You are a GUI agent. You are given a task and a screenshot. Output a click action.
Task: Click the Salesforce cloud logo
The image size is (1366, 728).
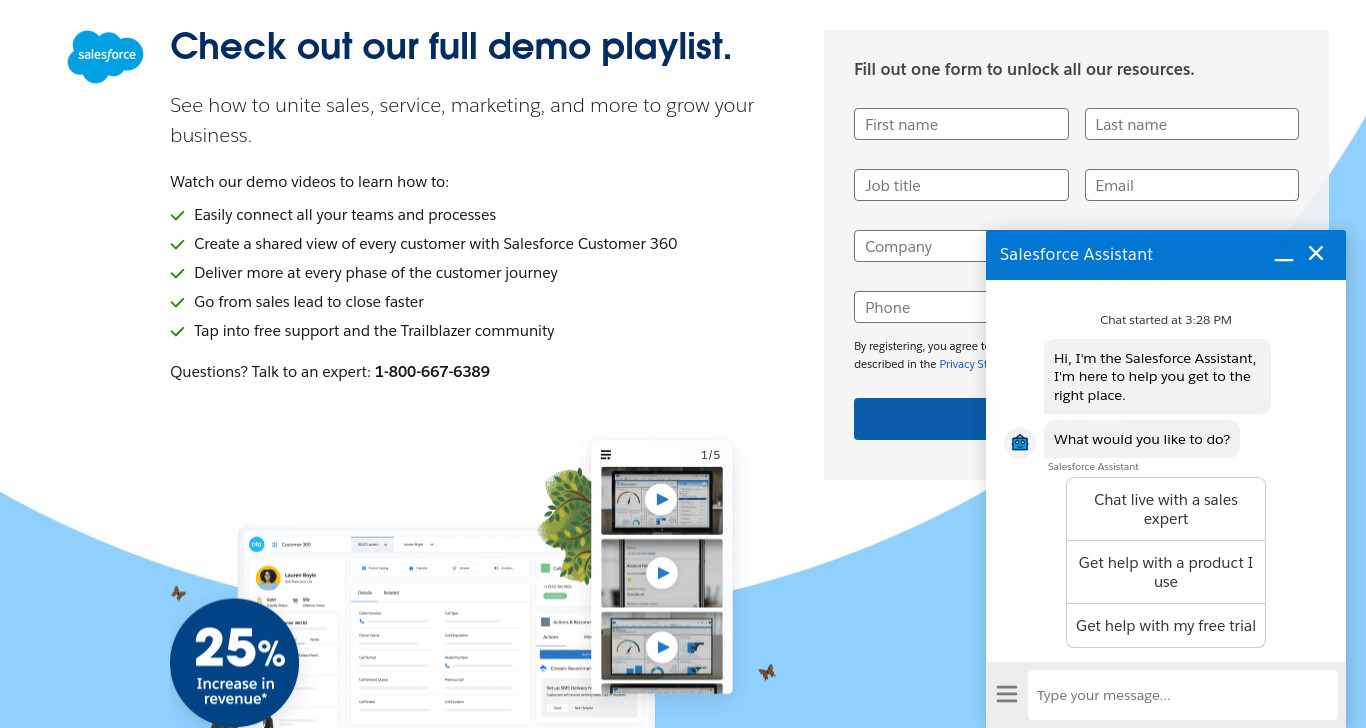(105, 56)
